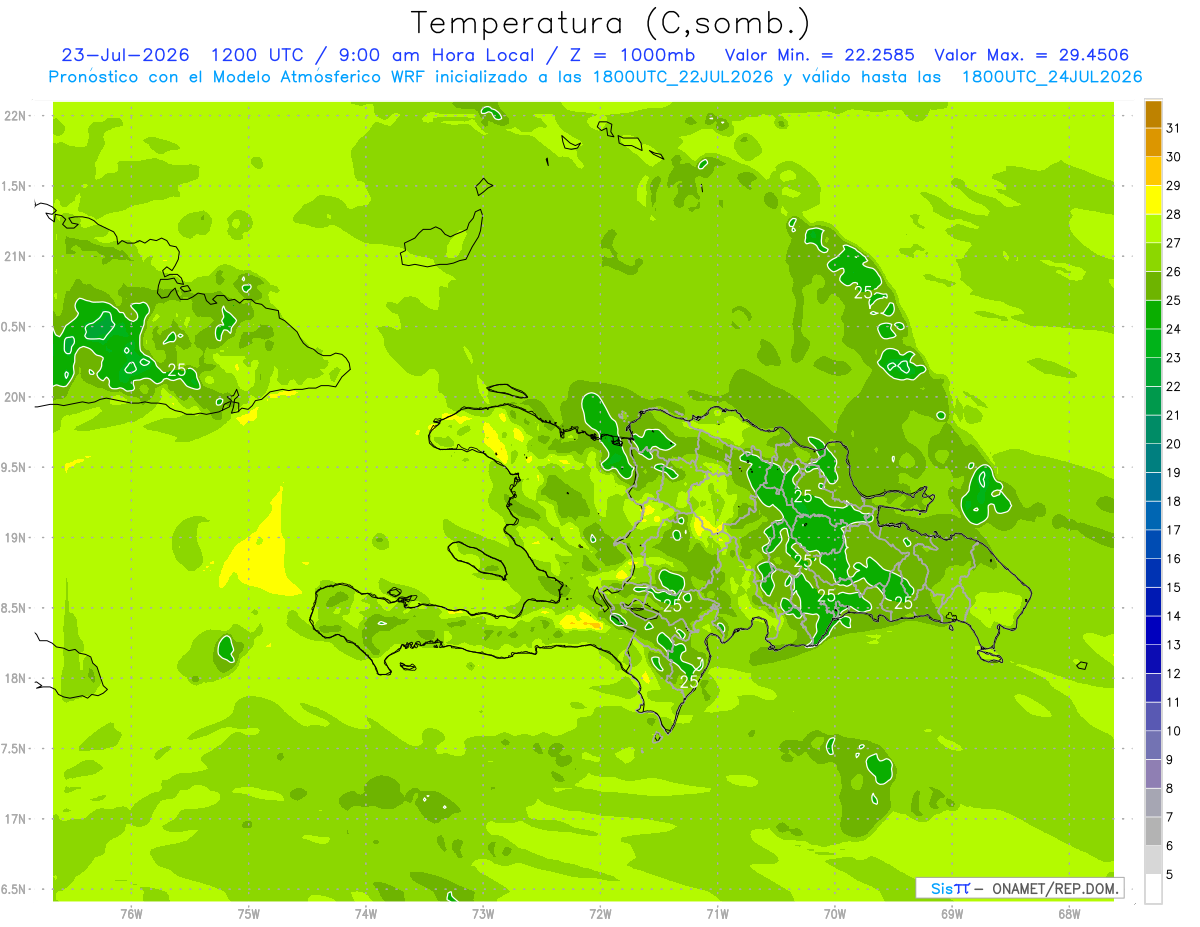
Task: Click the gray 6–7 color bar segment
Action: [1153, 831]
